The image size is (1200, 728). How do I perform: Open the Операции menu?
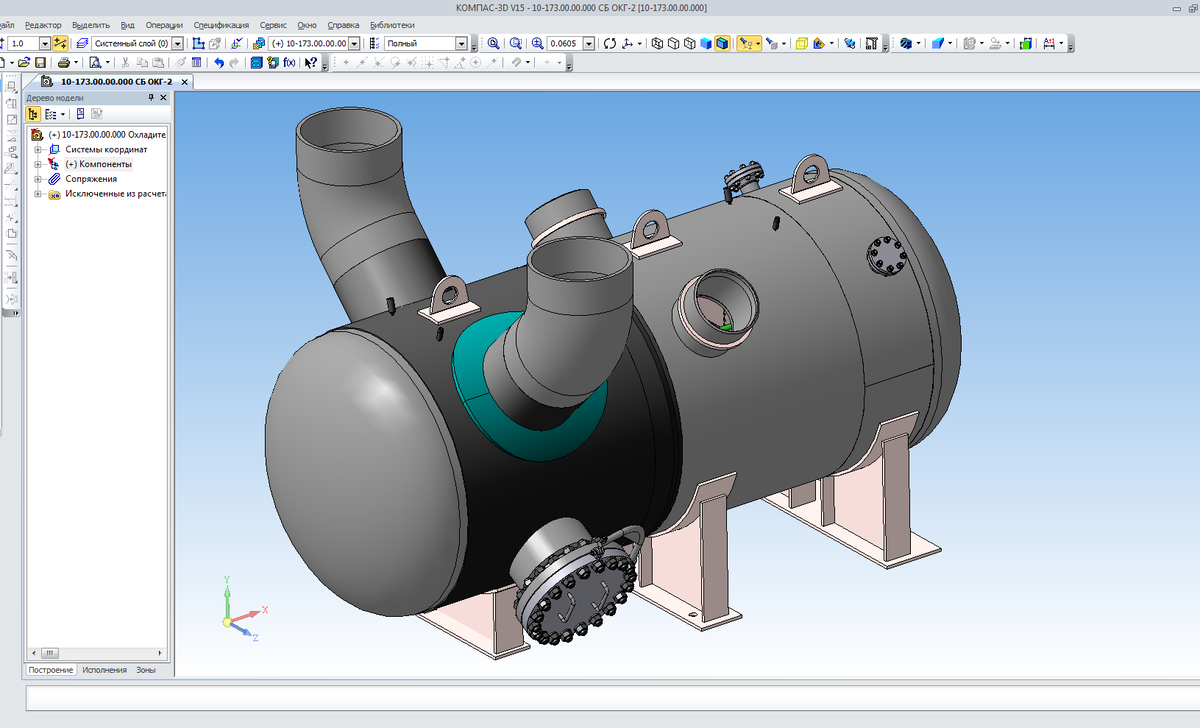[x=165, y=24]
